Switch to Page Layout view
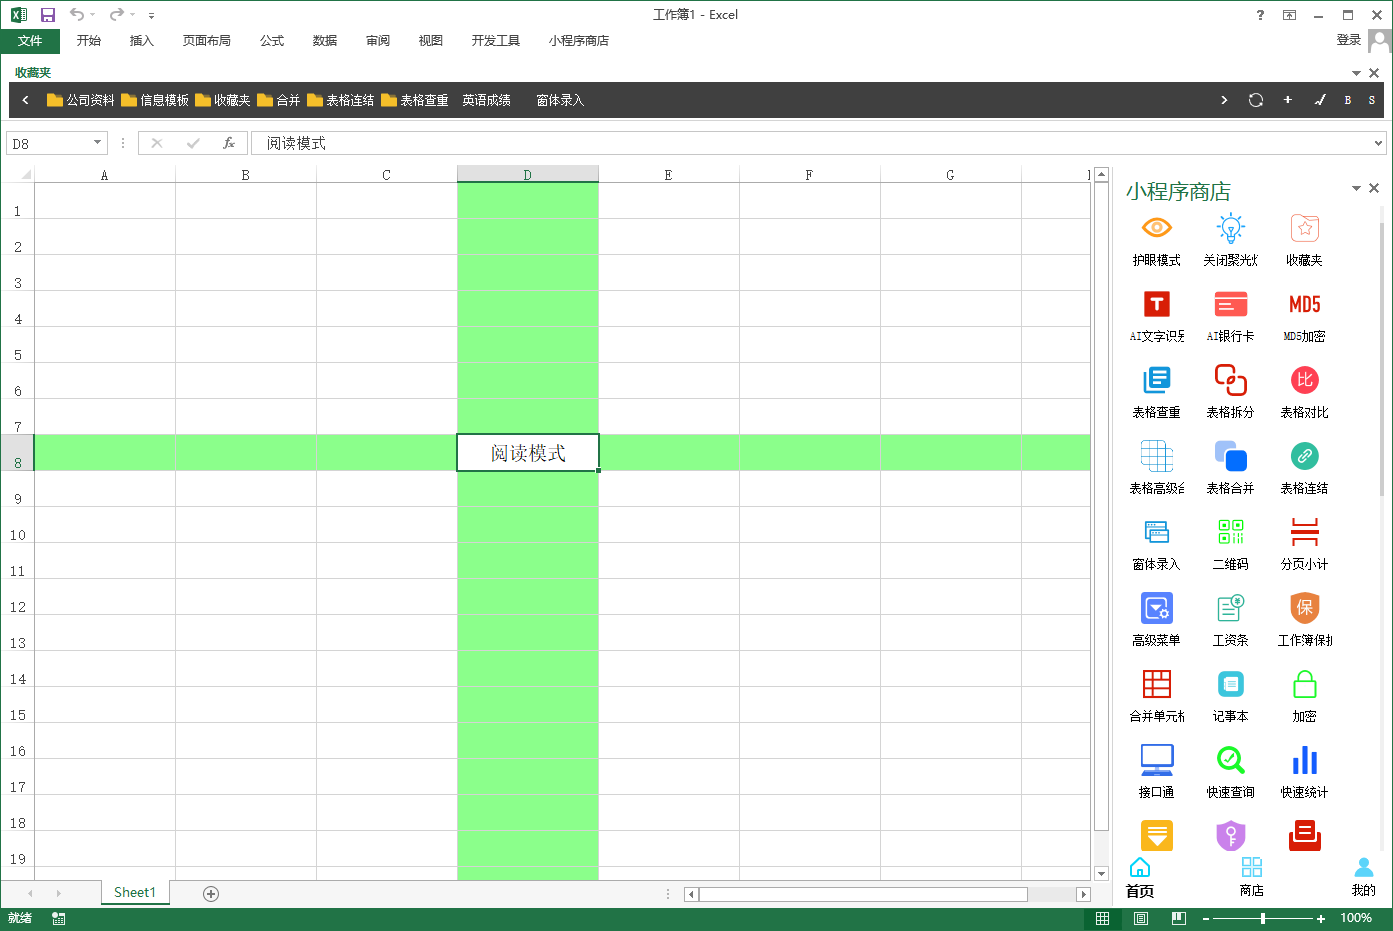This screenshot has width=1393, height=931. [1141, 918]
